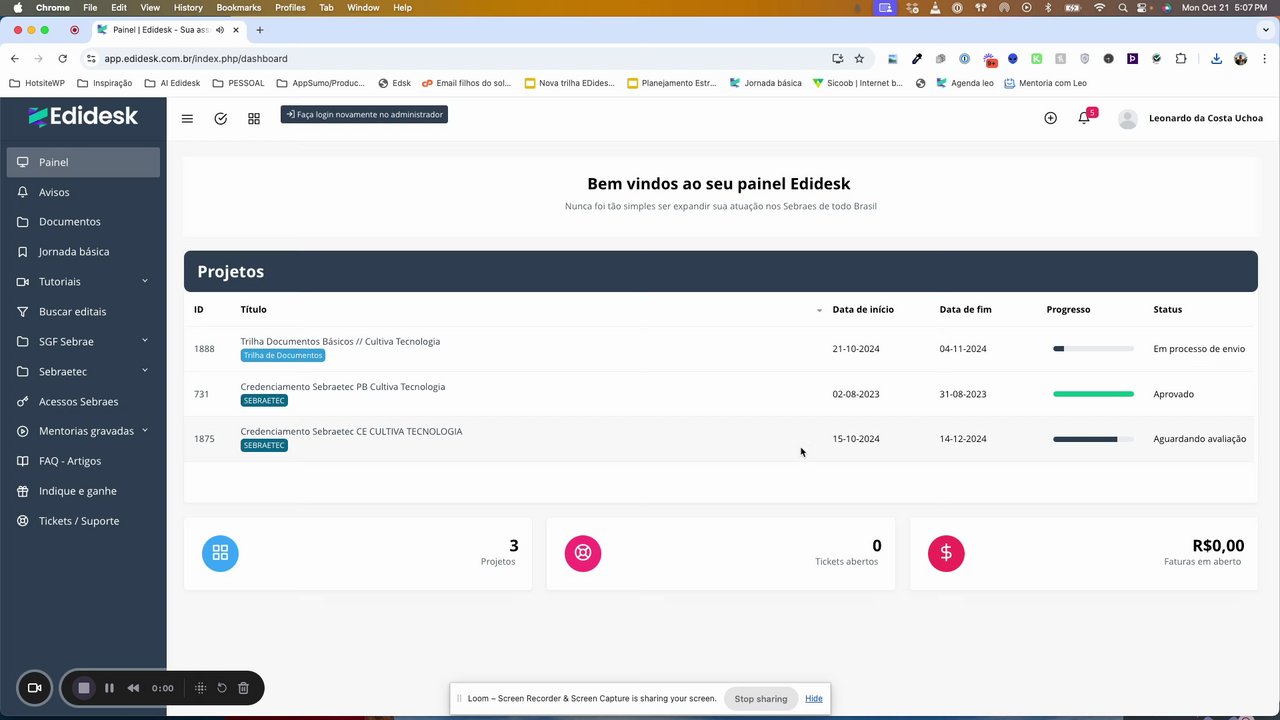This screenshot has width=1280, height=720.
Task: Click the blue Projetos grid icon card
Action: (220, 553)
